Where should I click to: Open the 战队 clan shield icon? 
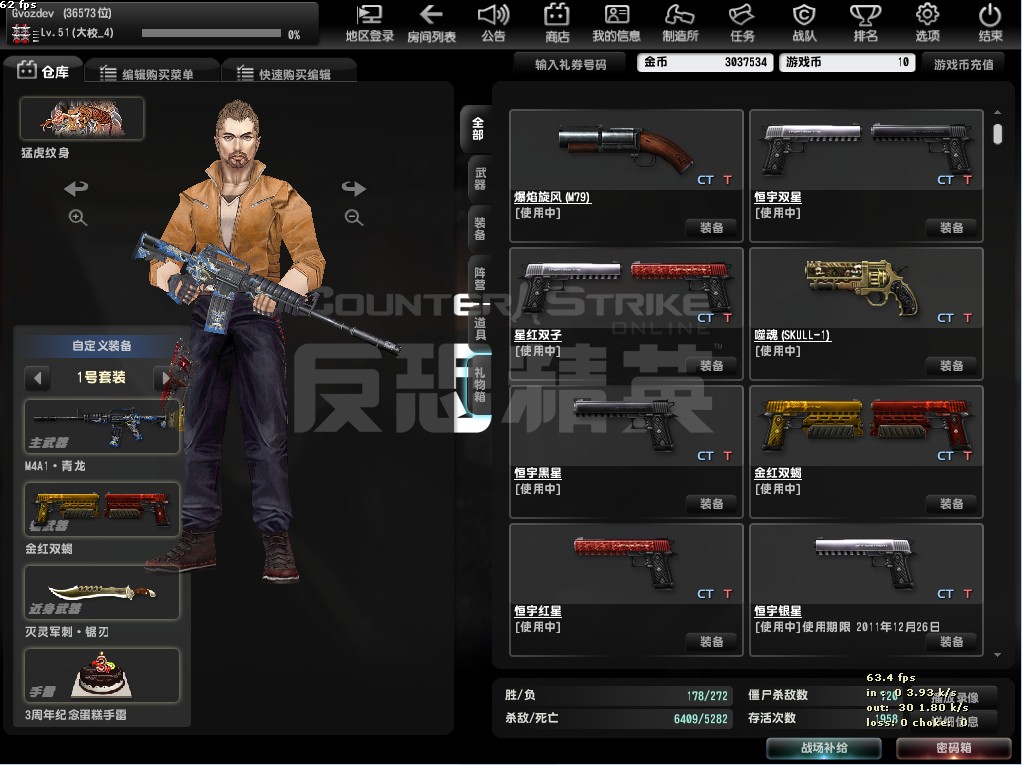[x=804, y=23]
